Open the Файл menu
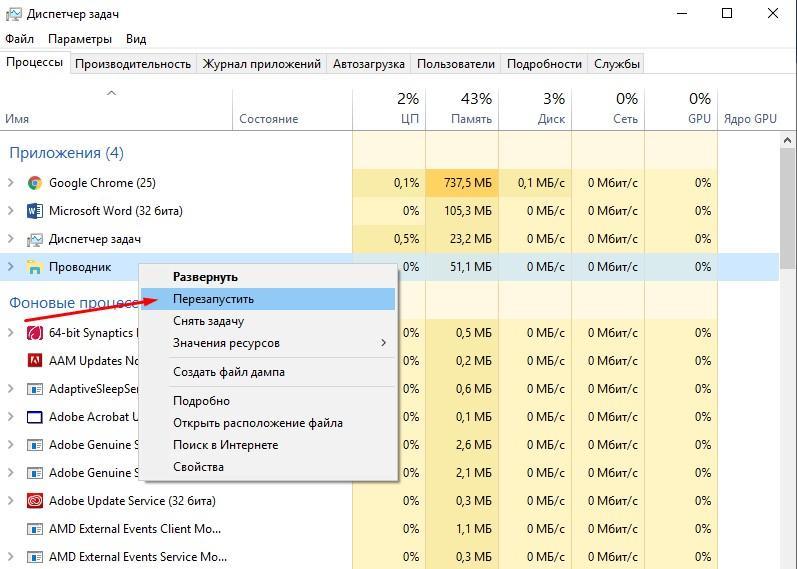 point(19,39)
